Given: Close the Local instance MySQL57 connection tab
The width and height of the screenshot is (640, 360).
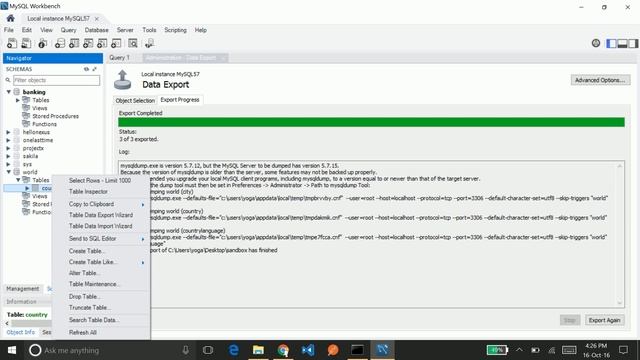Looking at the screenshot, I should tap(97, 18).
